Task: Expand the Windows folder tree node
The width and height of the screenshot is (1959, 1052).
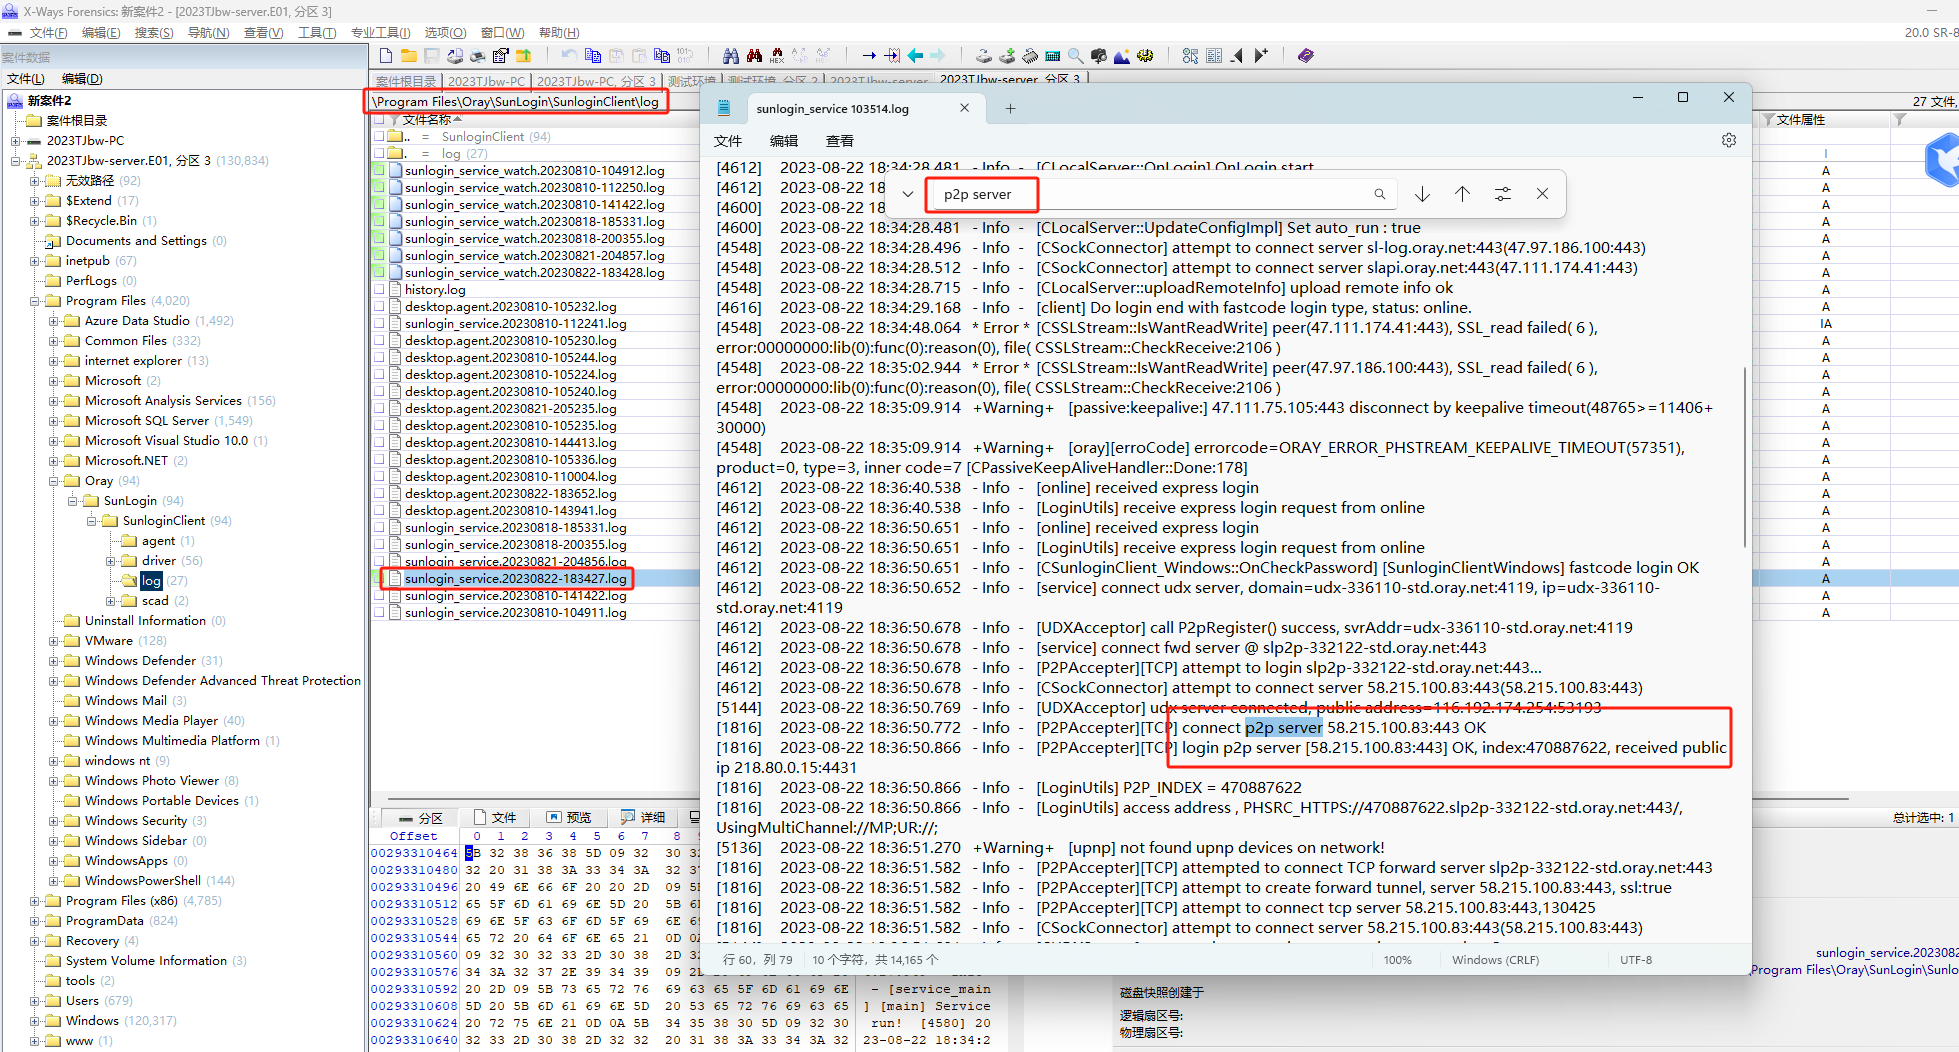Action: (35, 1021)
